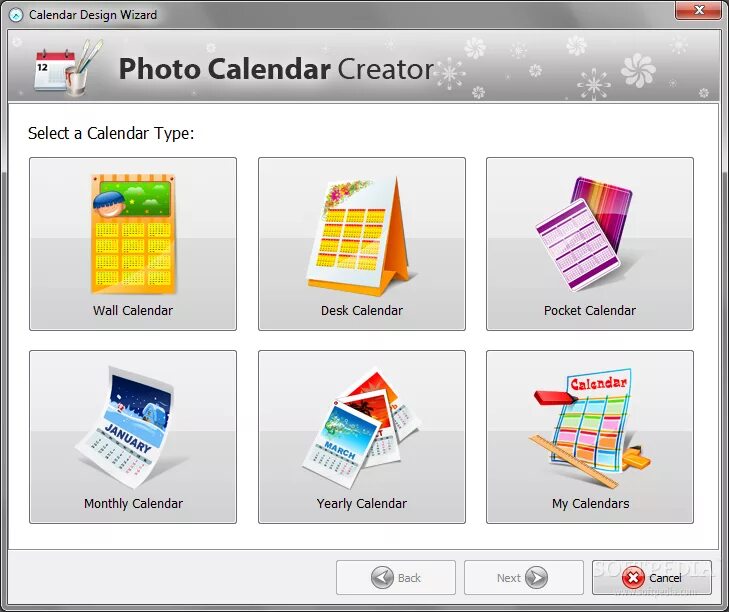The width and height of the screenshot is (729, 612).
Task: Choose the Yearly Calendar photo stack icon
Action: pyautogui.click(x=361, y=427)
